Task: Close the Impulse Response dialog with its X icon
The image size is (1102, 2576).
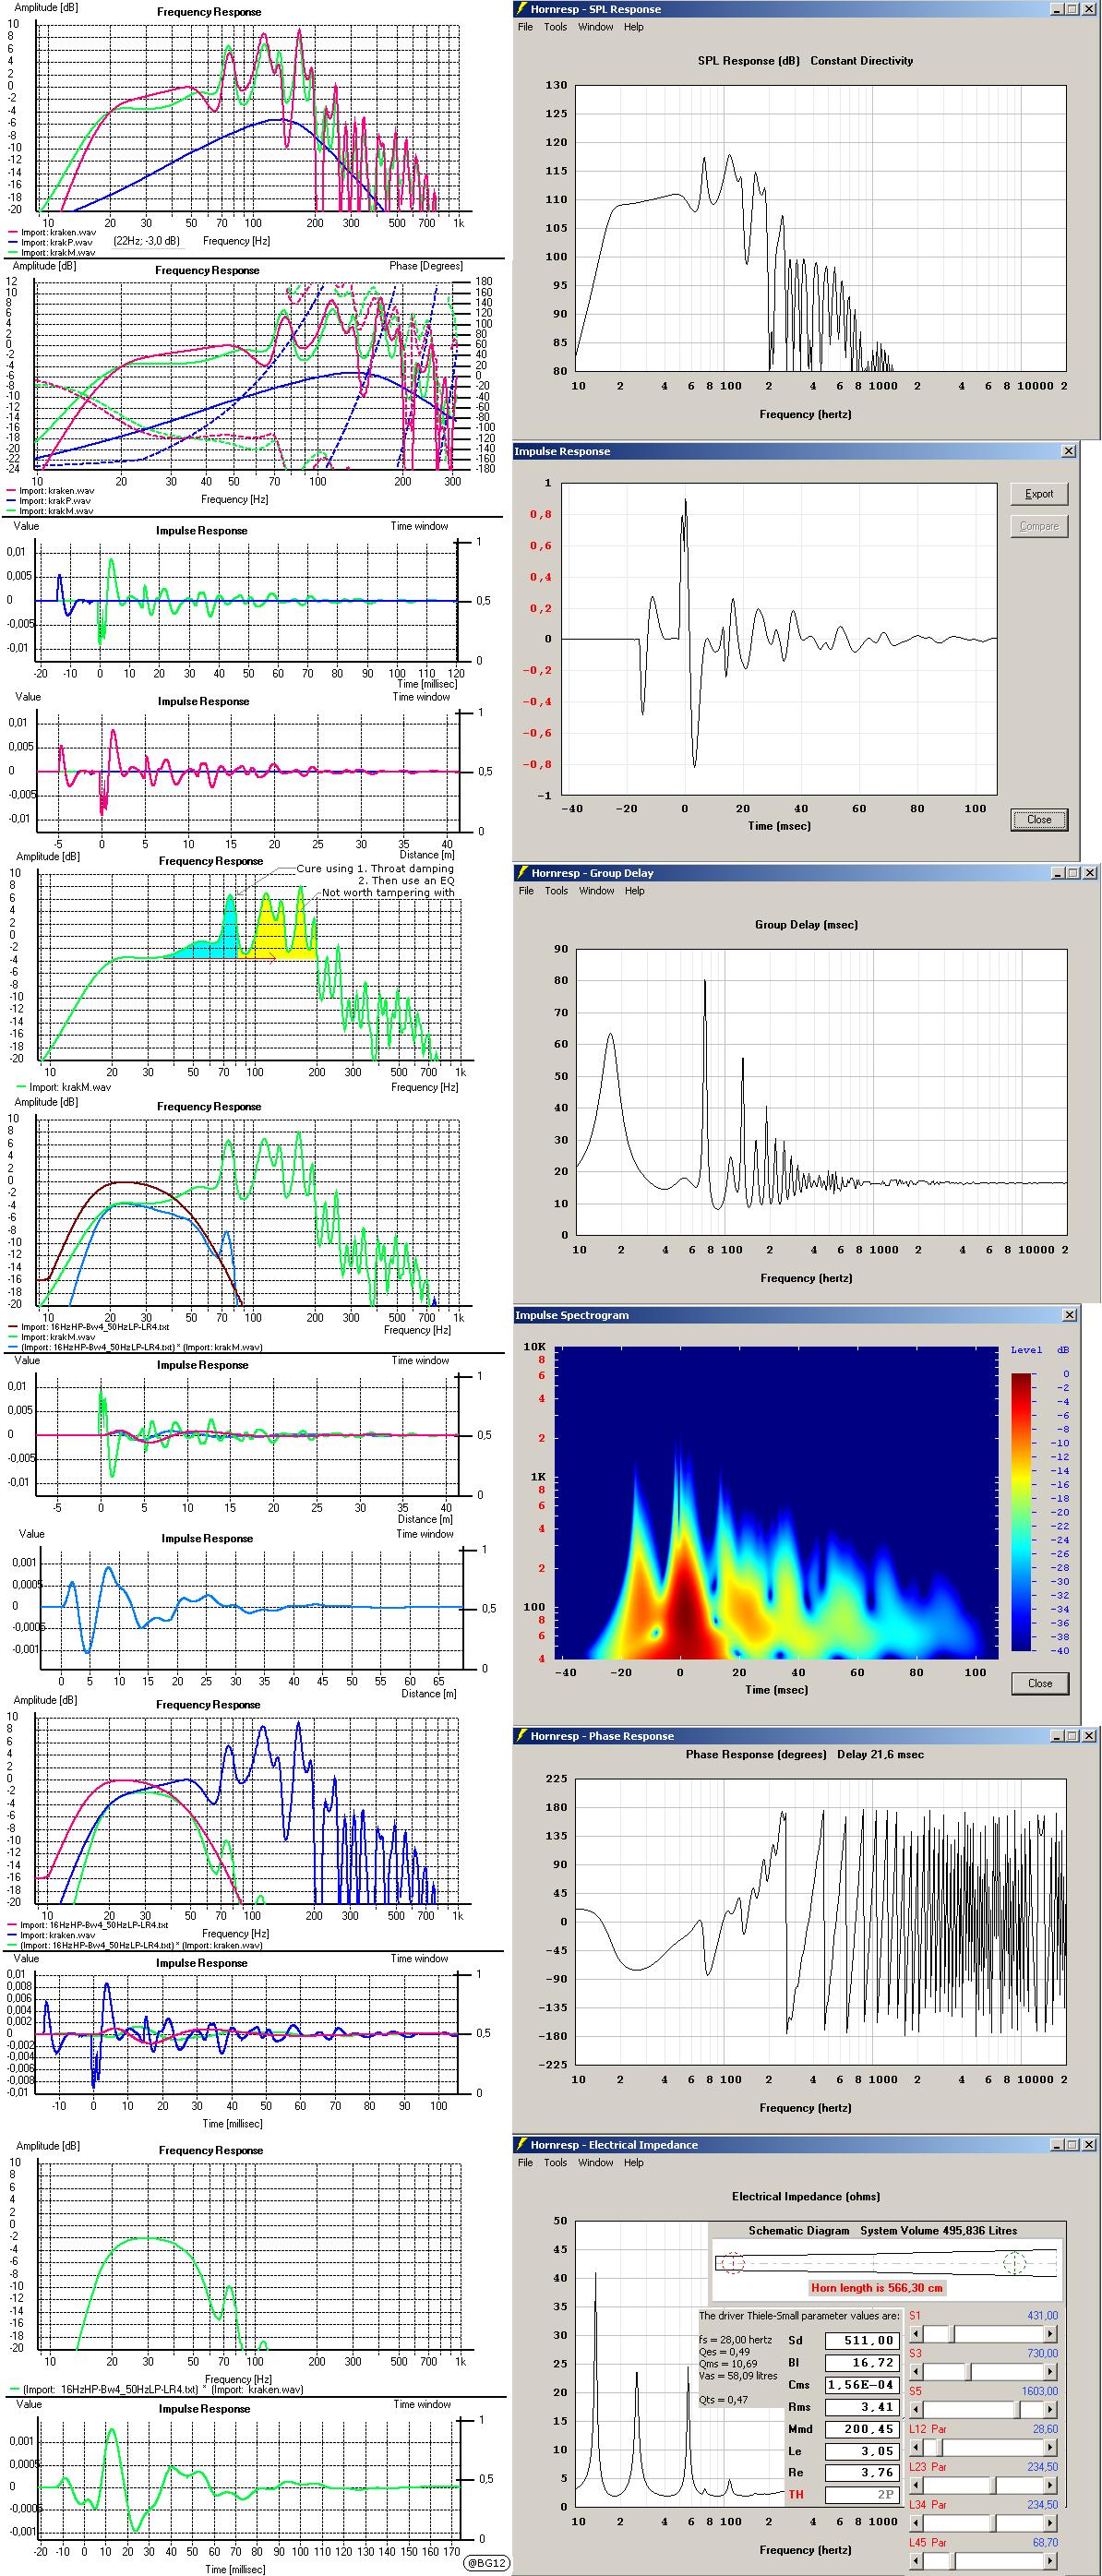Action: click(x=1068, y=451)
